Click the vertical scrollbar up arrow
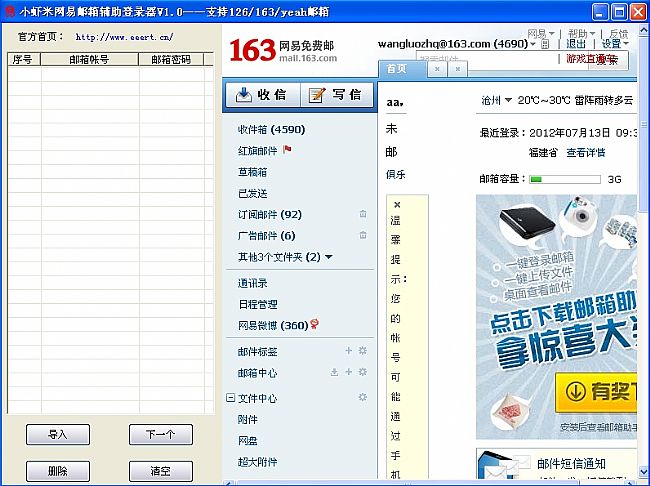Viewport: 650px width, 486px height. click(x=644, y=30)
